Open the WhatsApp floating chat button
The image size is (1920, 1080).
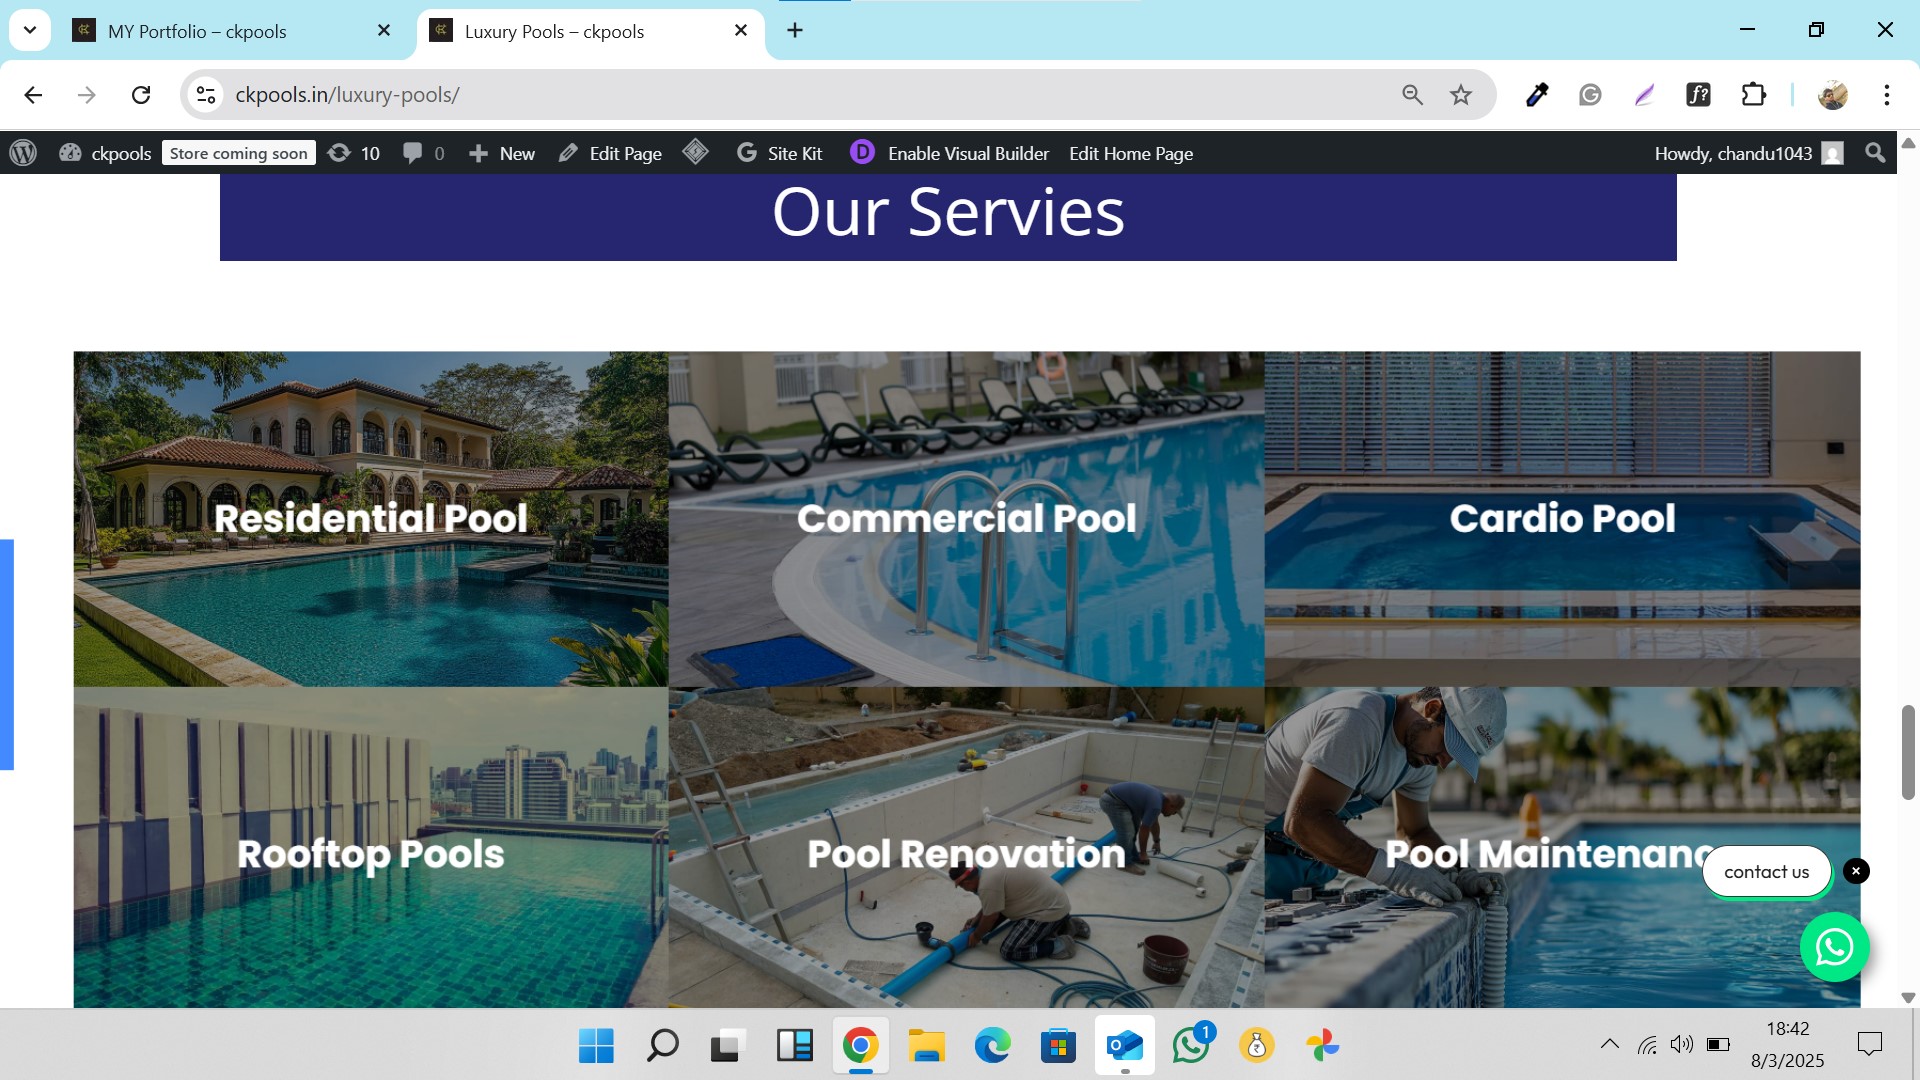1834,947
